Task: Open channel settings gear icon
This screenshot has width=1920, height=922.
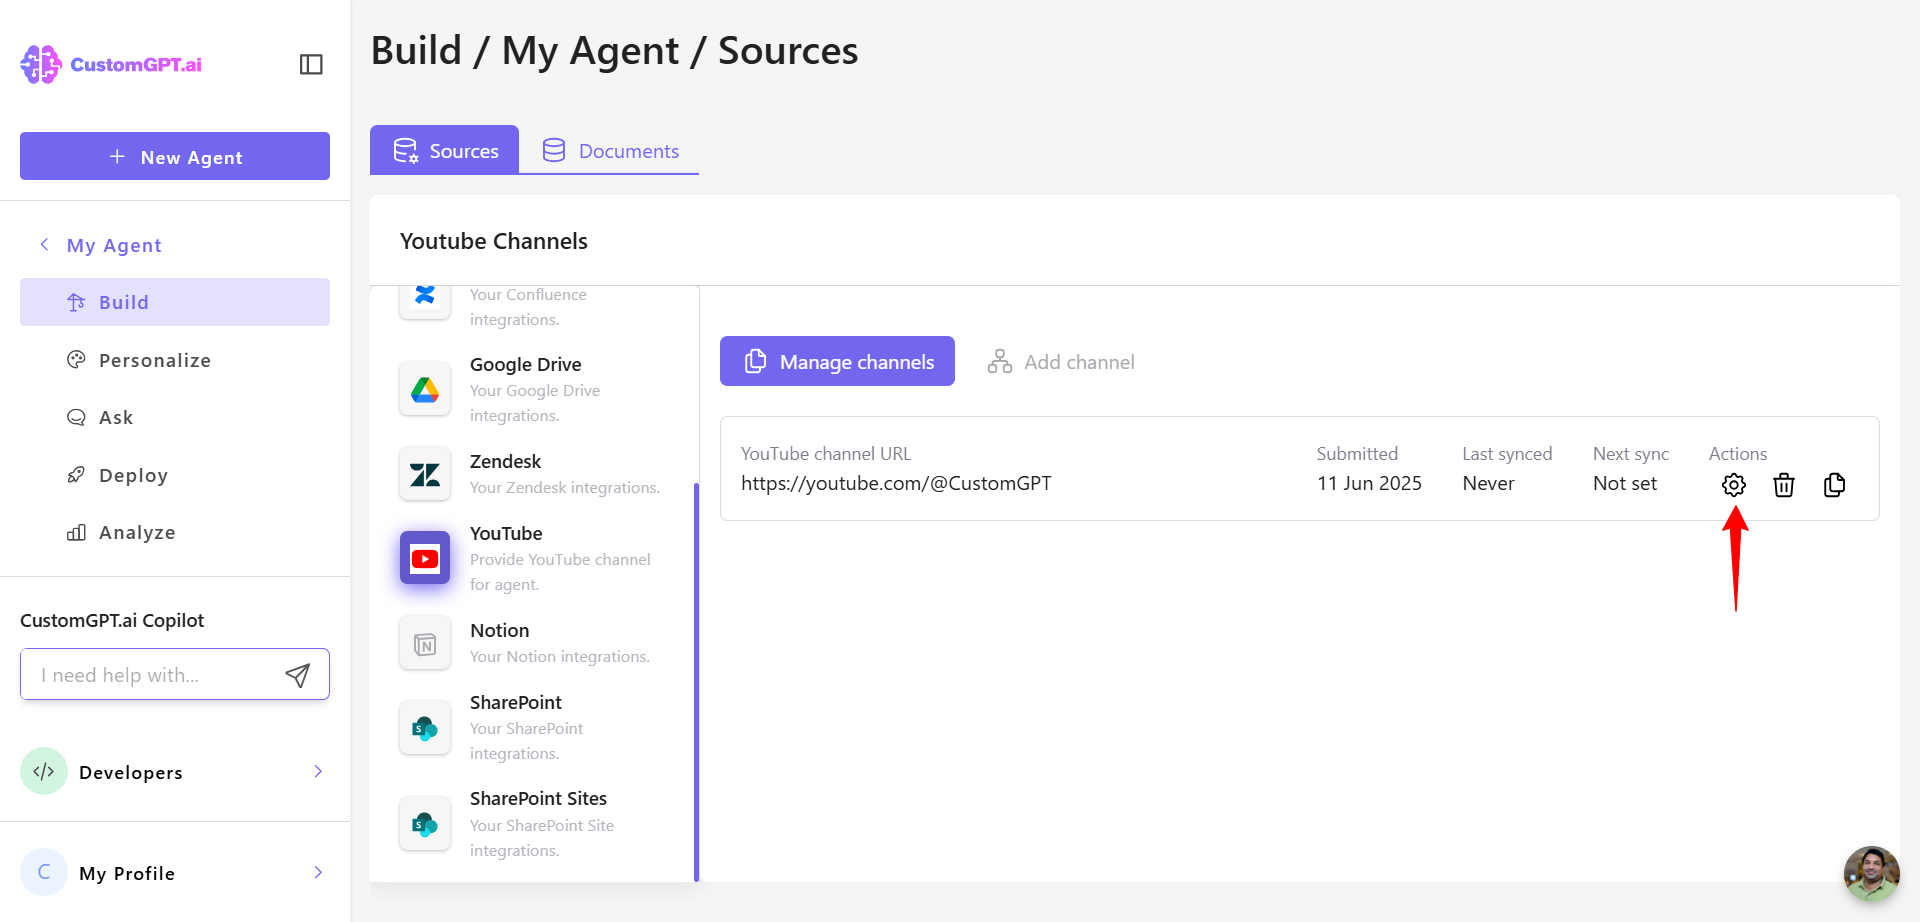Action: click(1734, 485)
